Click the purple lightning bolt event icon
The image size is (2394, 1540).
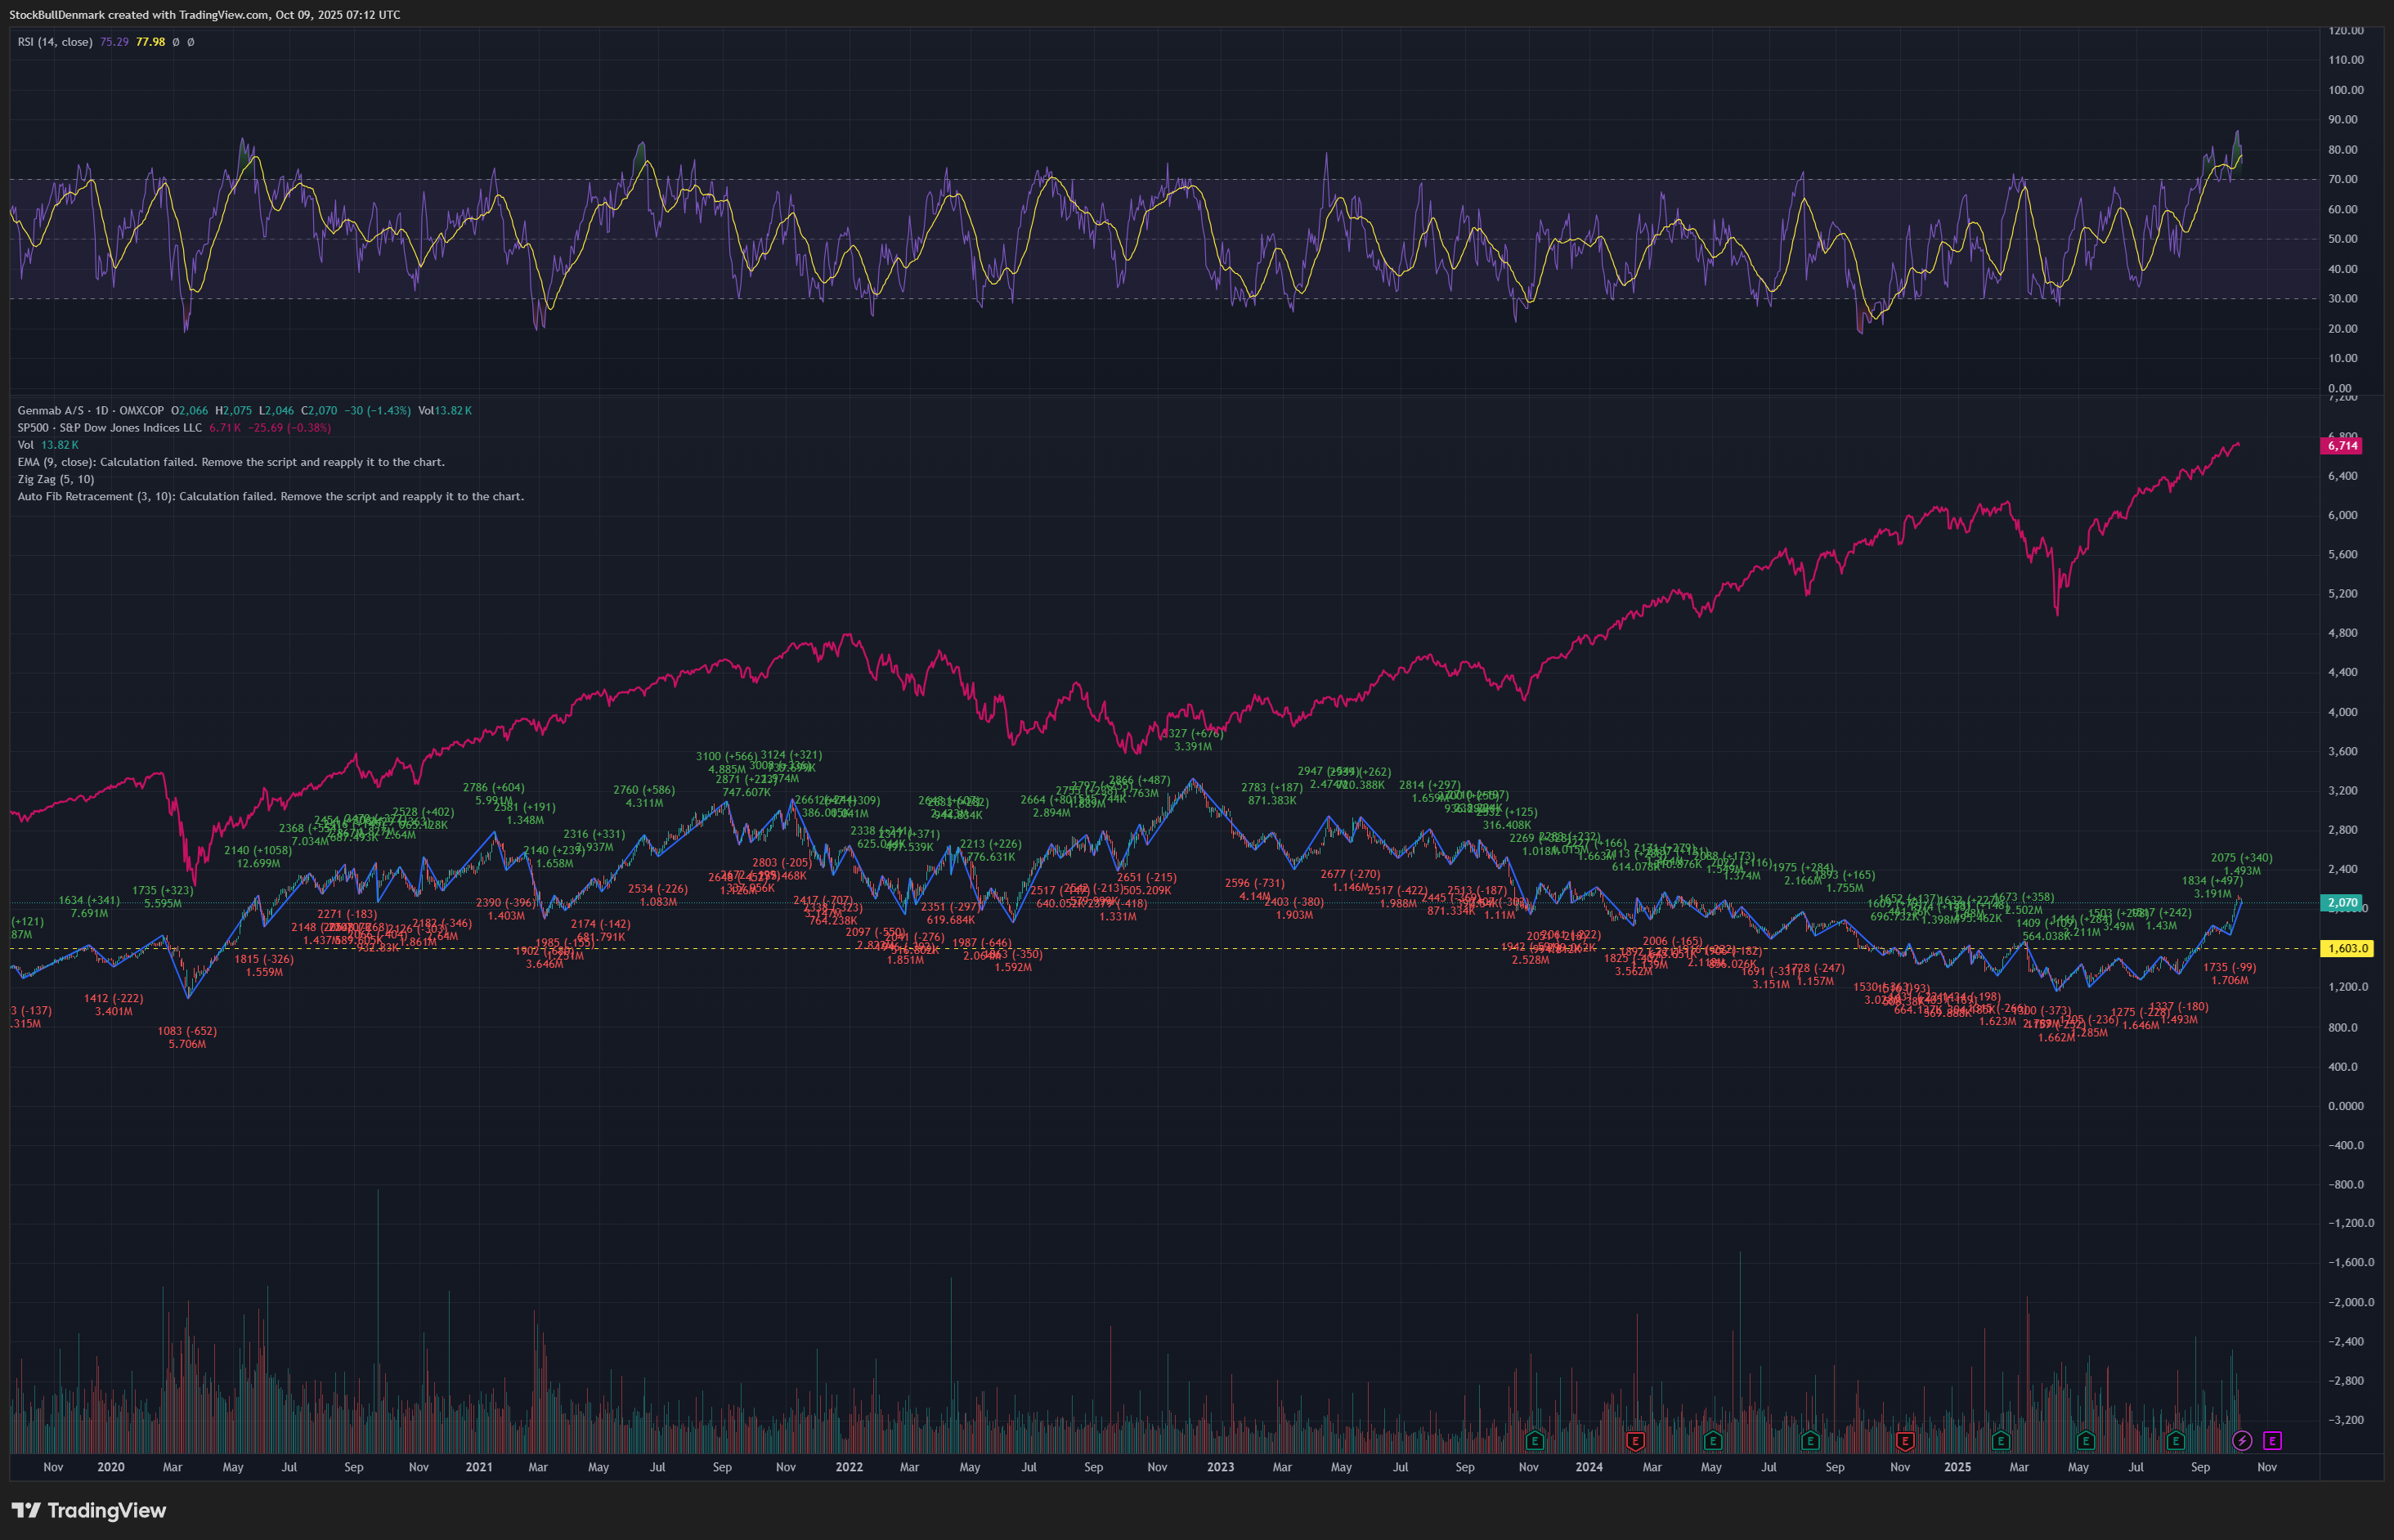pyautogui.click(x=2242, y=1441)
